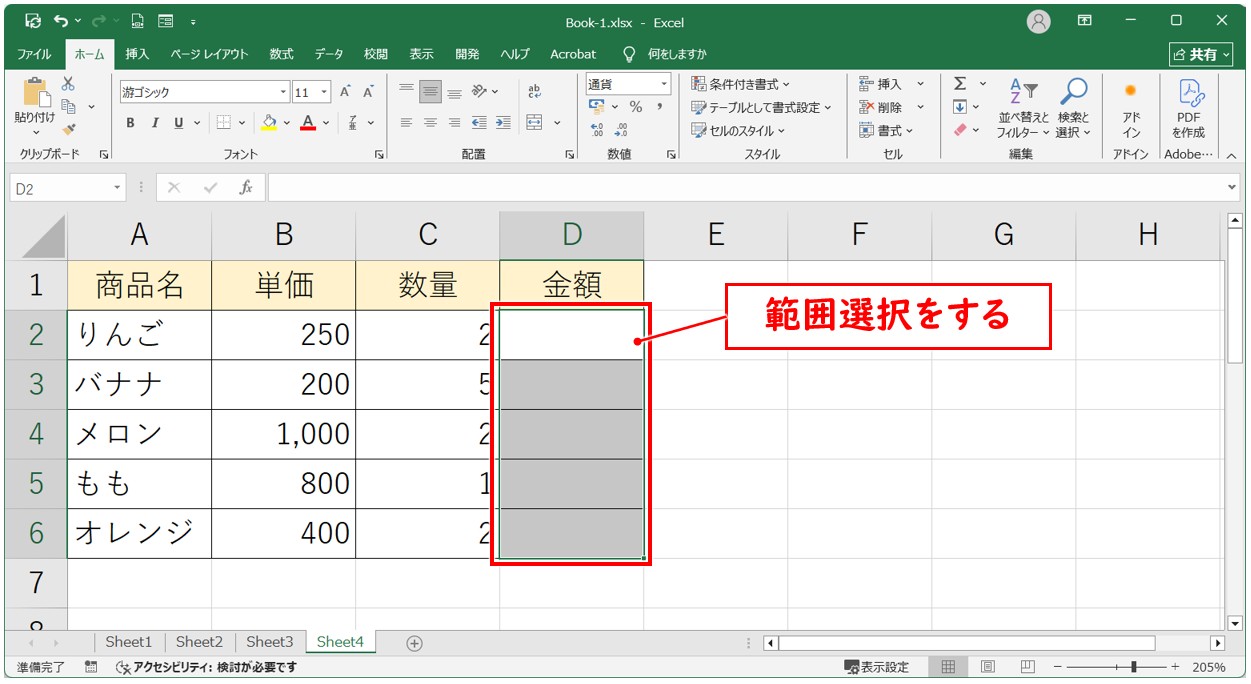1251x684 pixels.
Task: Click the phonetic guide icon
Action: click(x=353, y=123)
